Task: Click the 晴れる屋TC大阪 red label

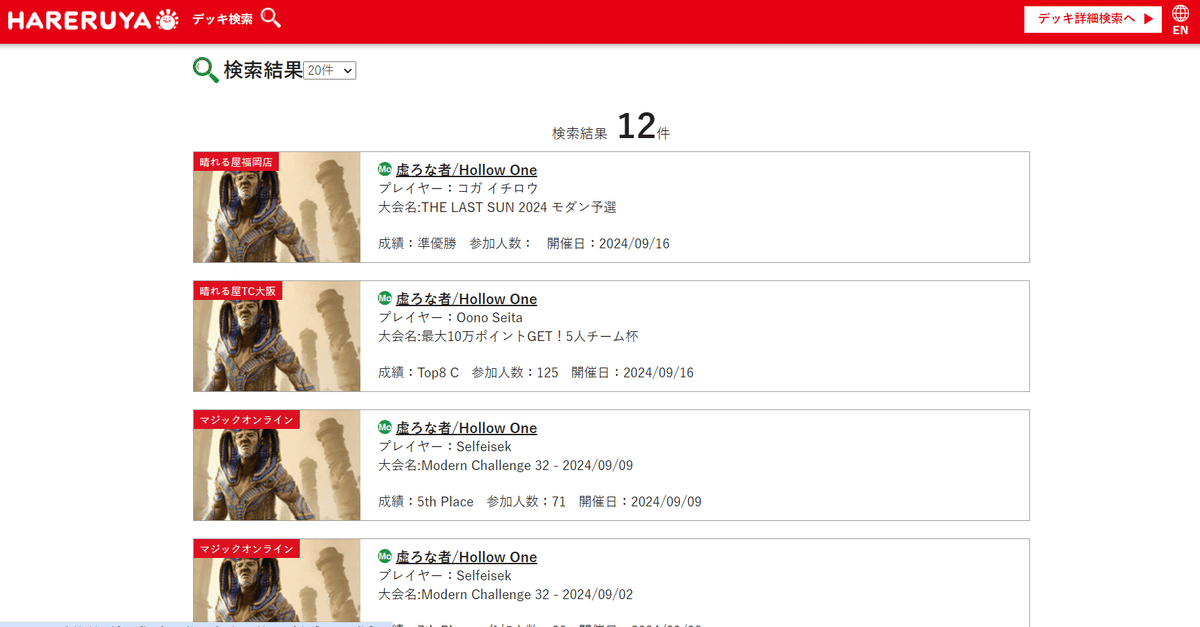Action: [238, 291]
